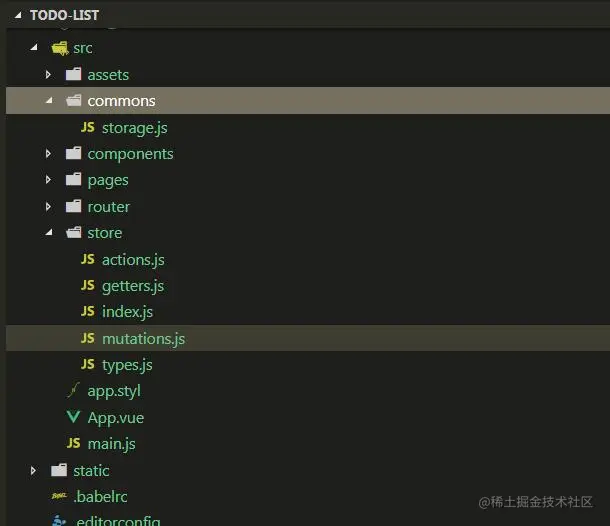
Task: Click the JS icon next to actions.js
Action: 87,260
